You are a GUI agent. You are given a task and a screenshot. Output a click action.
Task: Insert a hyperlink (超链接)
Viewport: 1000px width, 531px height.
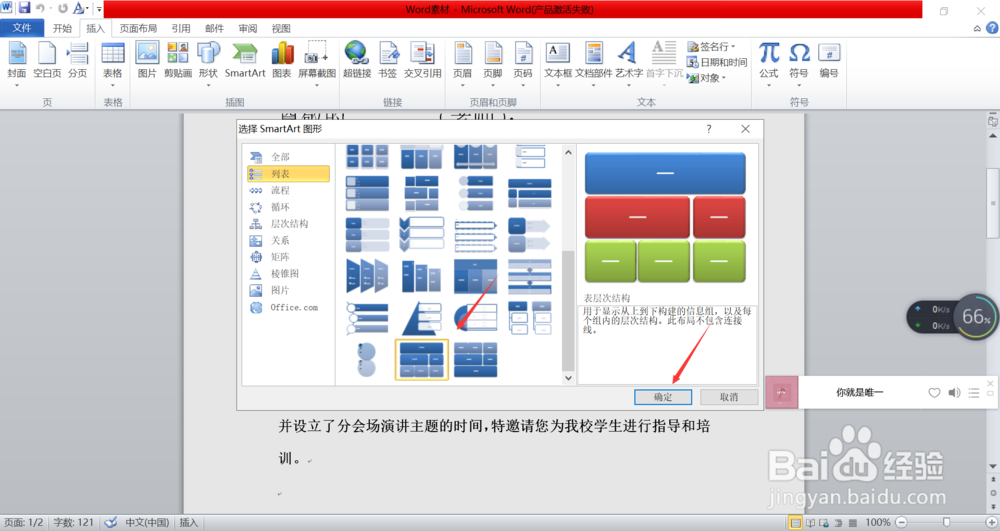click(357, 61)
